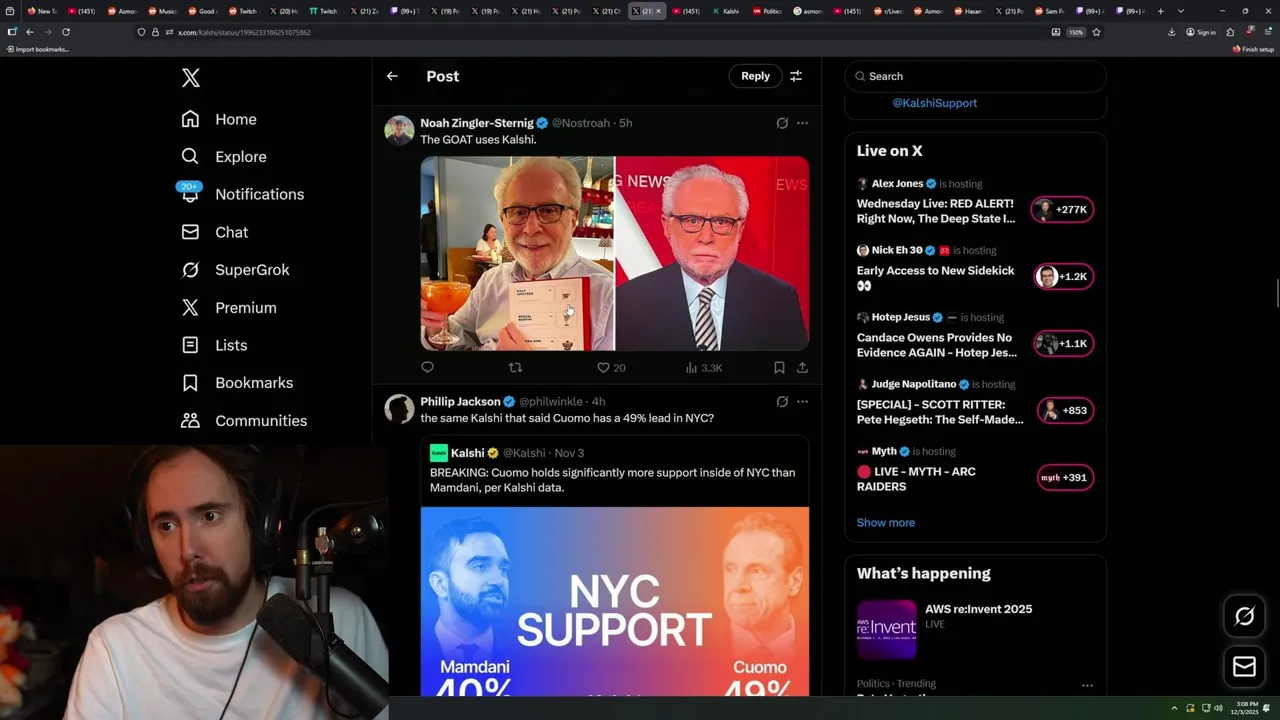
Task: Click browser Sign in button
Action: point(1201,32)
